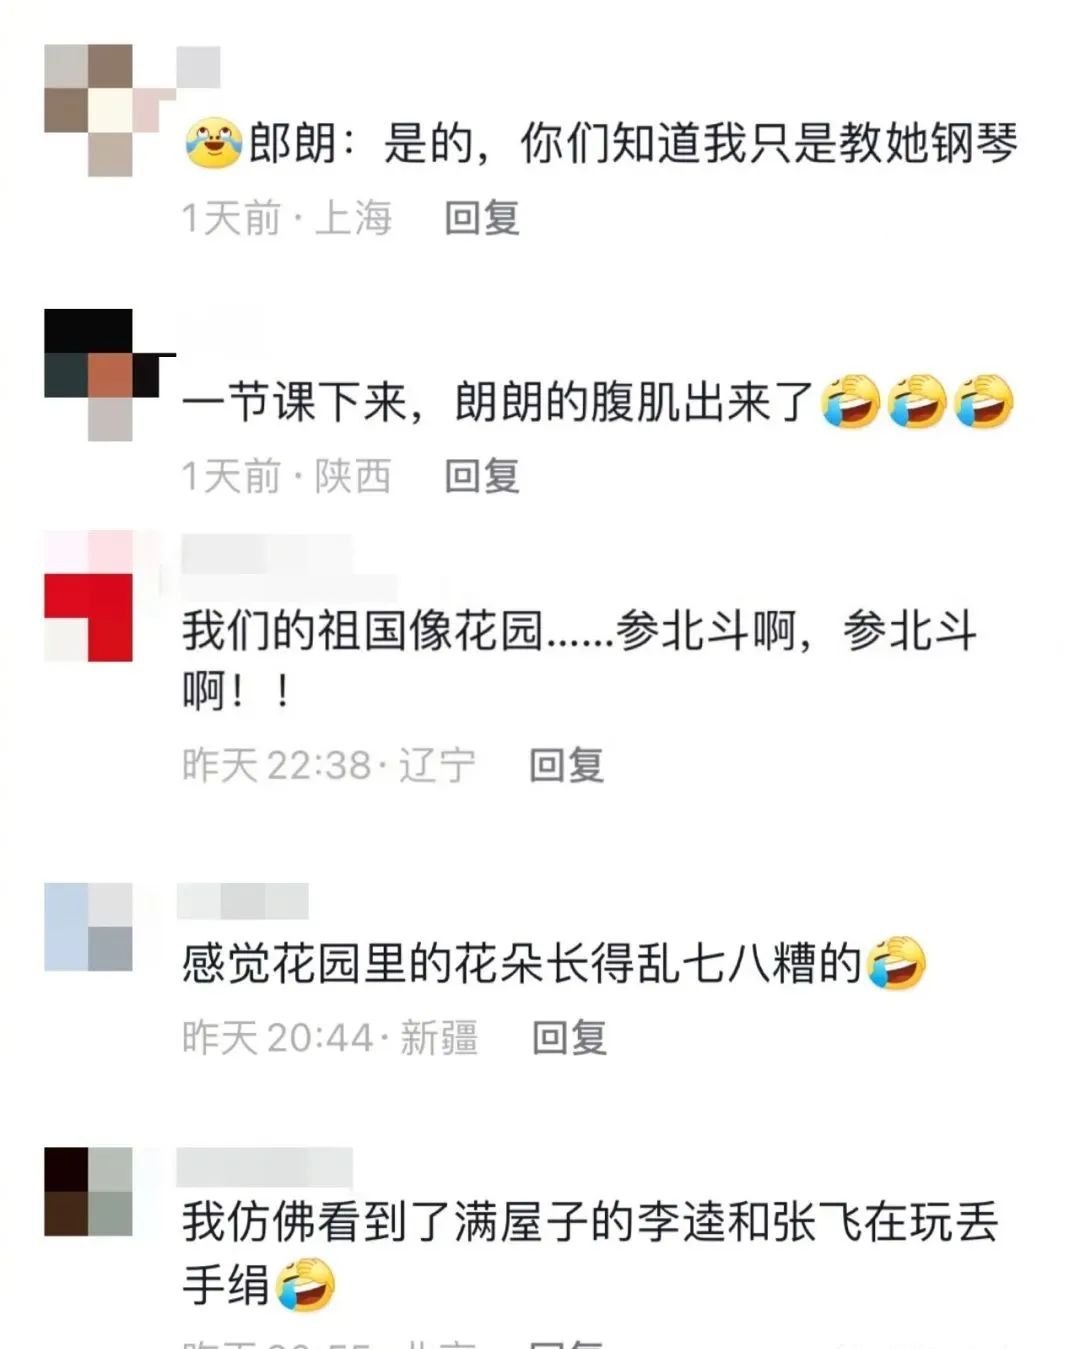Viewport: 1080px width, 1349px height.
Task: Click laughing emoji after 手绢
Action: [x=305, y=1284]
